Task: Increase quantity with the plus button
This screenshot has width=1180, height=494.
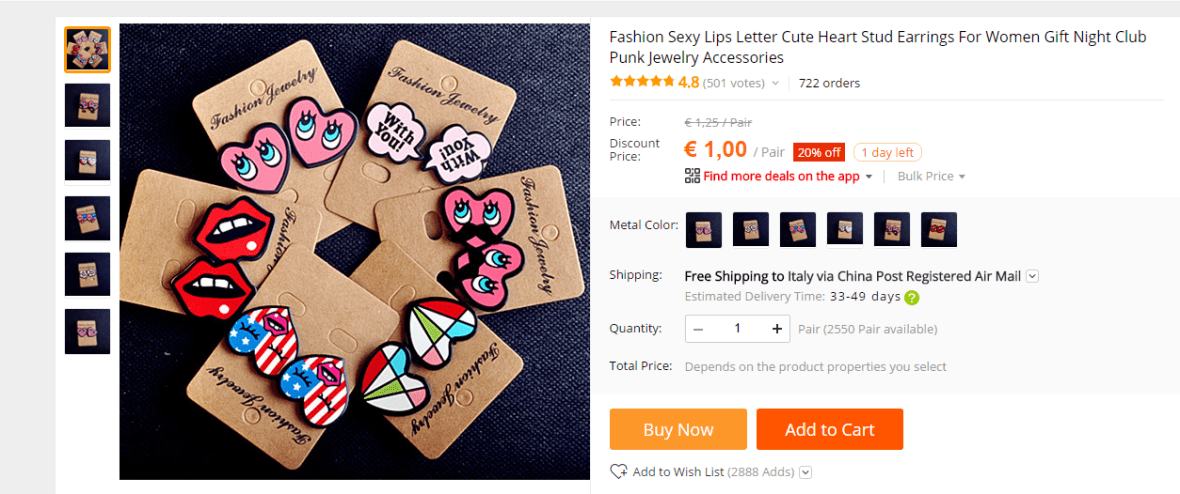Action: coord(777,329)
